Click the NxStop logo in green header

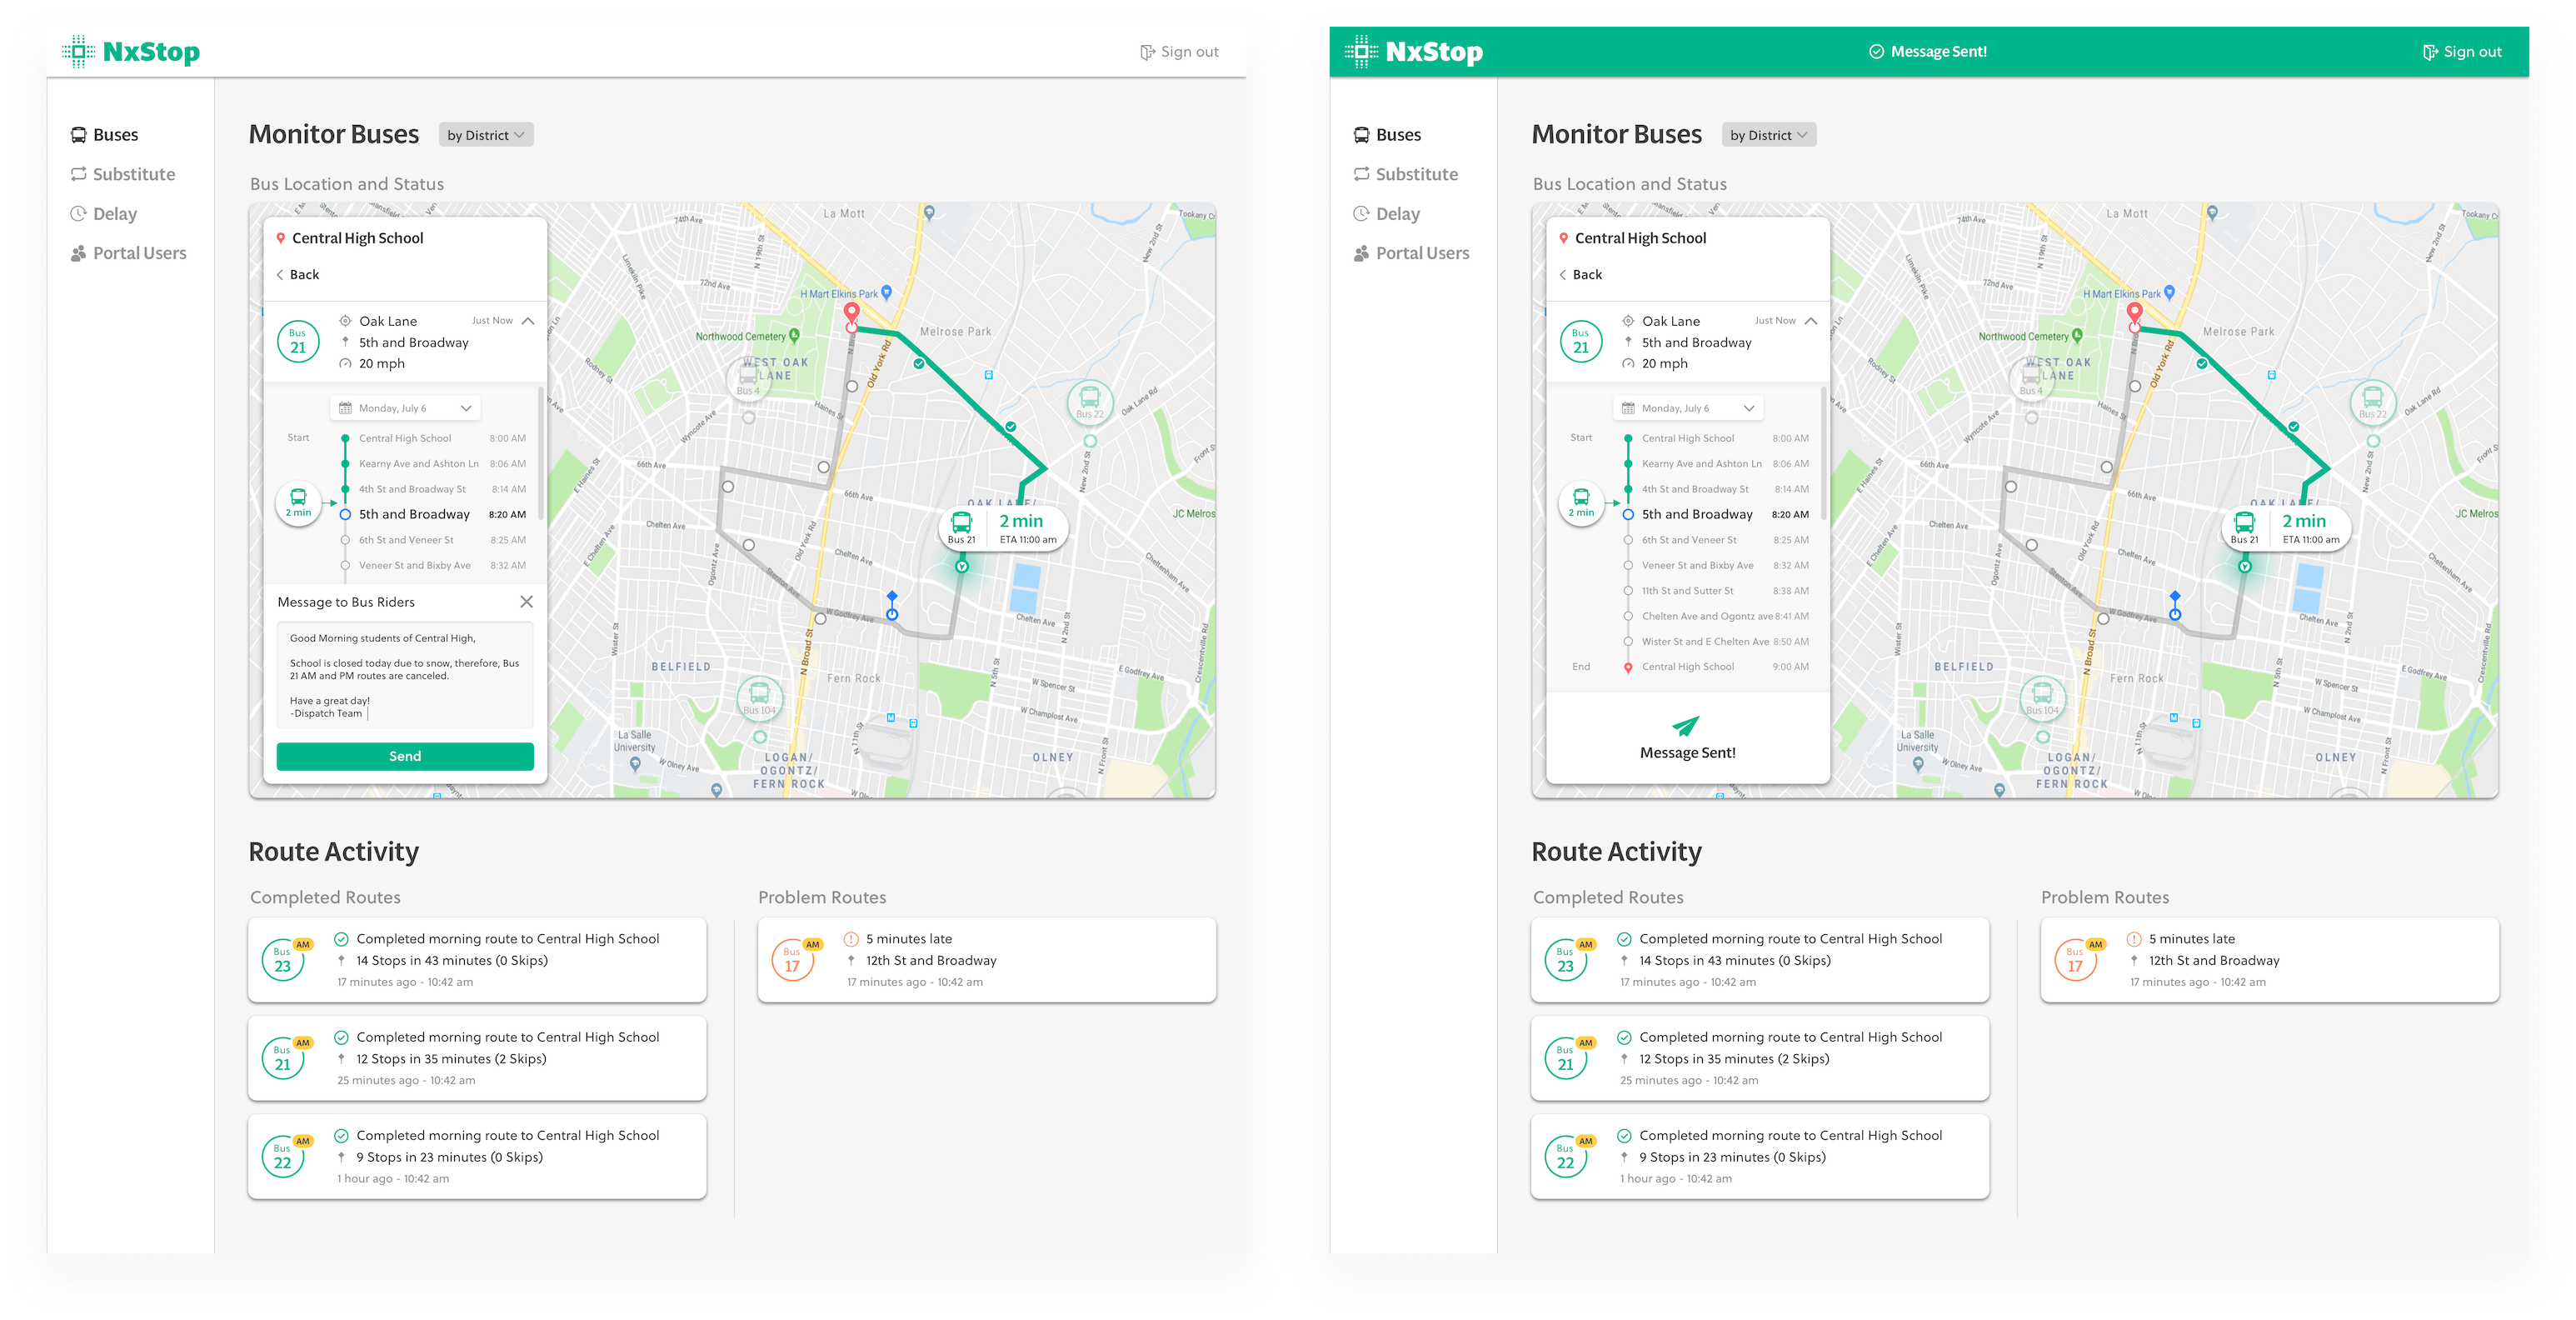coord(1413,52)
